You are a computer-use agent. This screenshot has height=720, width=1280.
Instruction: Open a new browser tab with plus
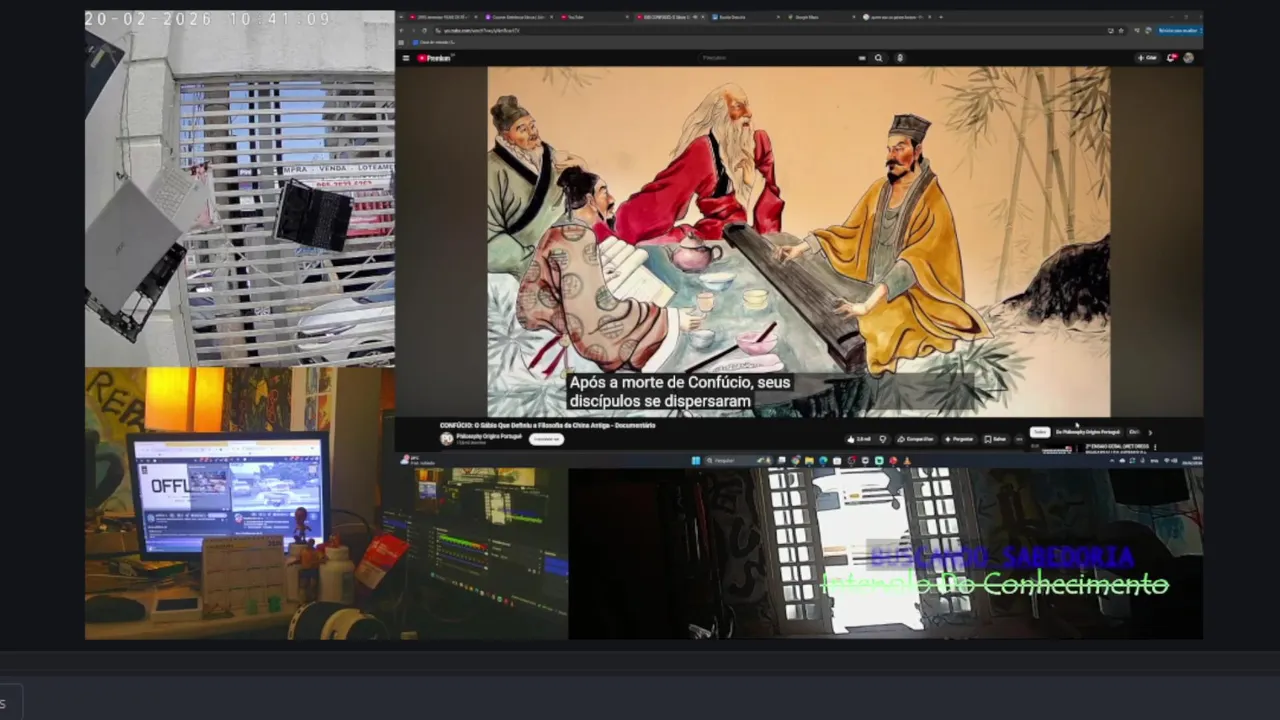pyautogui.click(x=941, y=17)
